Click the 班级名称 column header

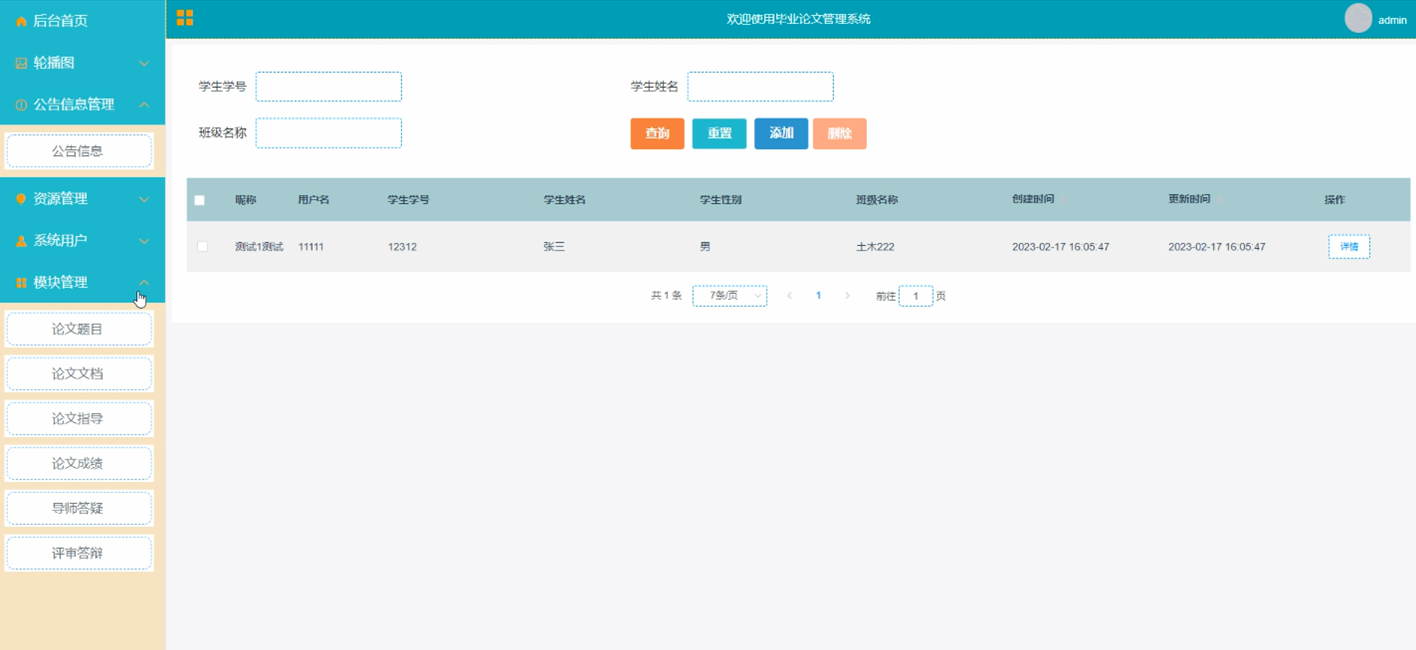pyautogui.click(x=877, y=200)
